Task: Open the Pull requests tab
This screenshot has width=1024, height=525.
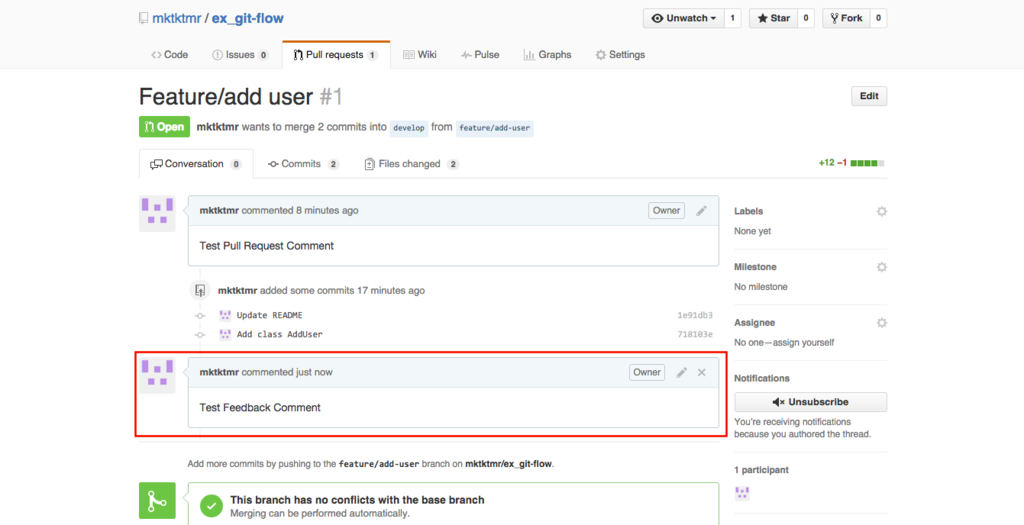Action: click(x=336, y=55)
